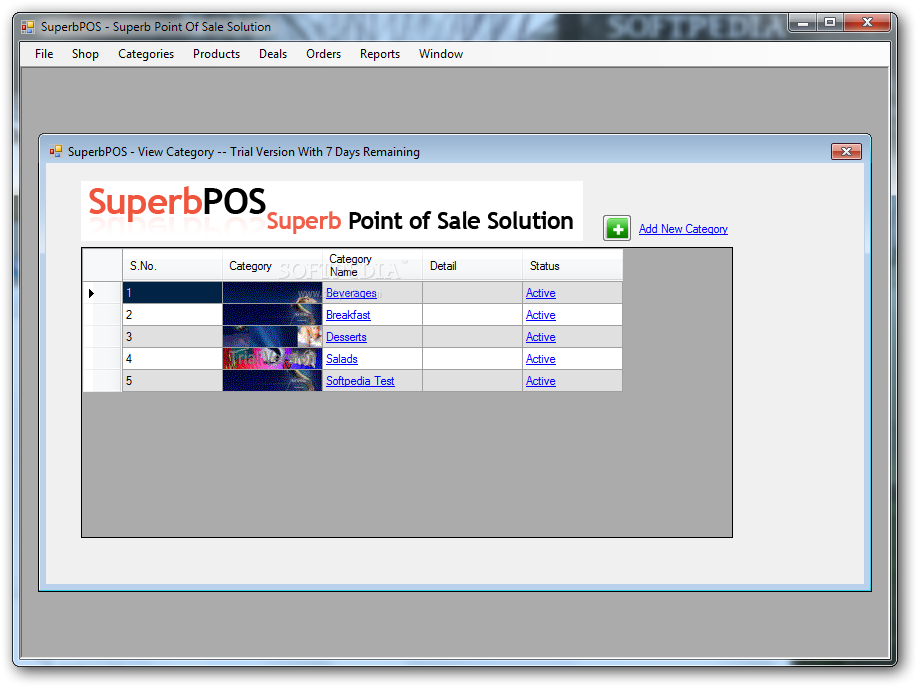The width and height of the screenshot is (918, 687).
Task: Click the SuperbPOS main window title icon
Action: click(28, 27)
